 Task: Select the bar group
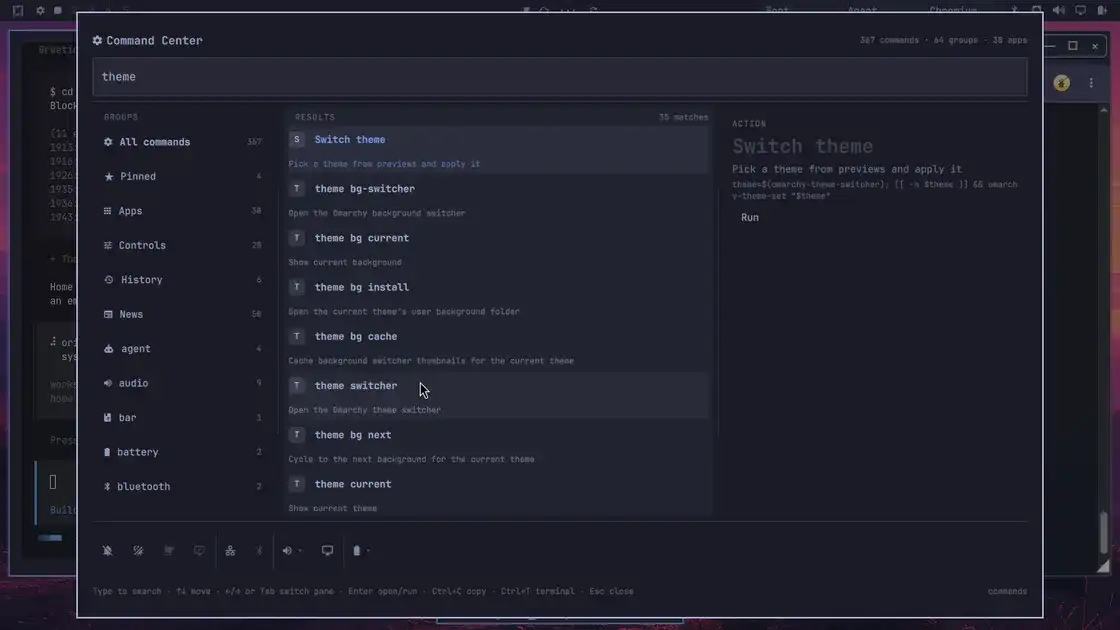(x=183, y=417)
